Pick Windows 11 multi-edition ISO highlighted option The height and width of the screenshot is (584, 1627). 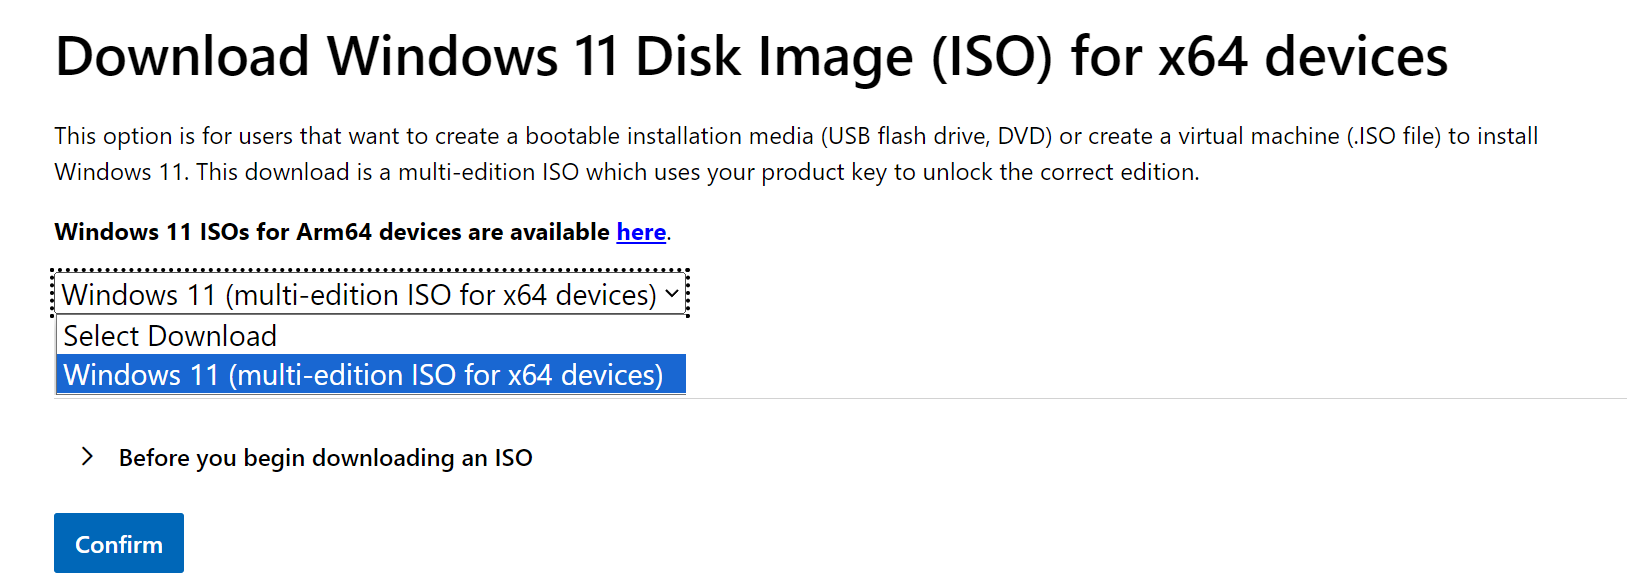coord(363,375)
